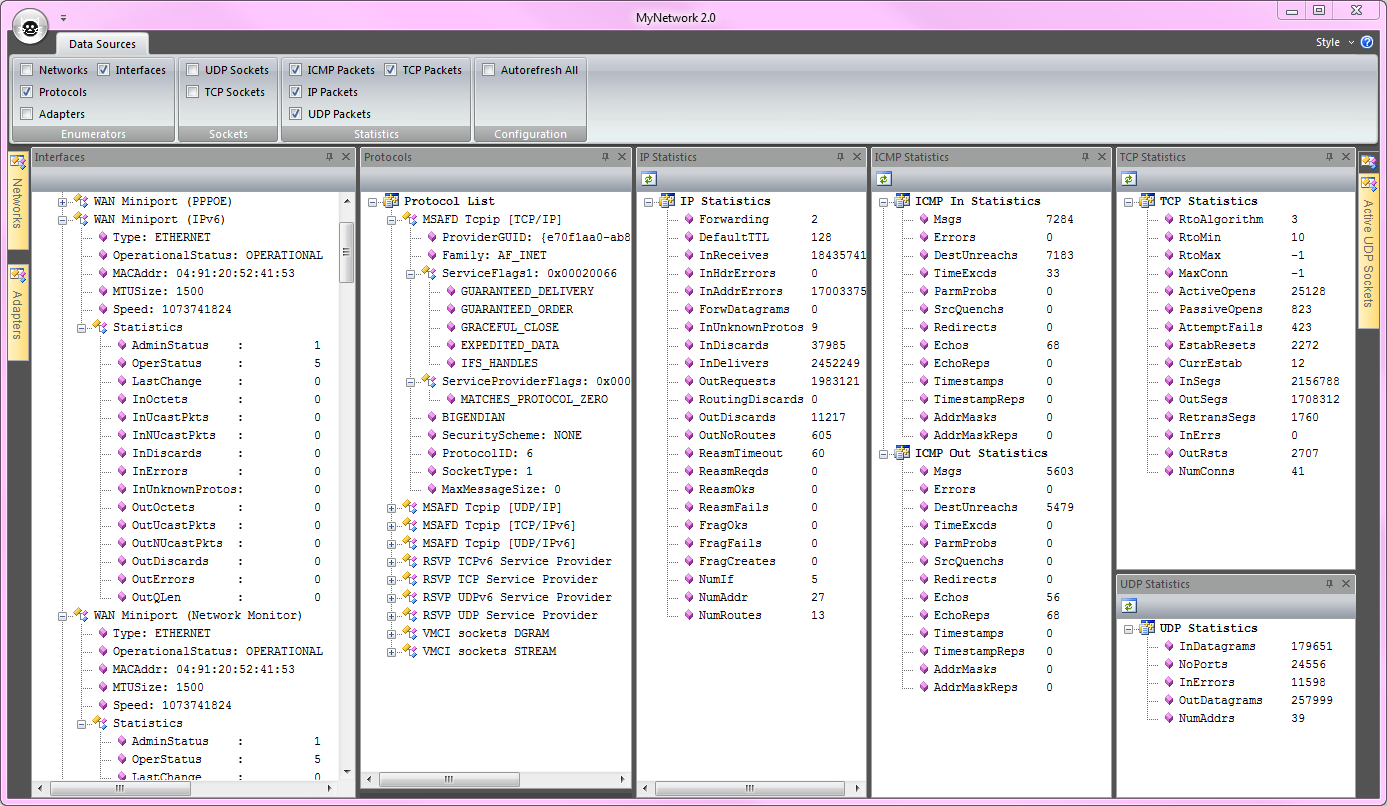1387x806 pixels.
Task: Close the Protocols panel
Action: pos(621,157)
